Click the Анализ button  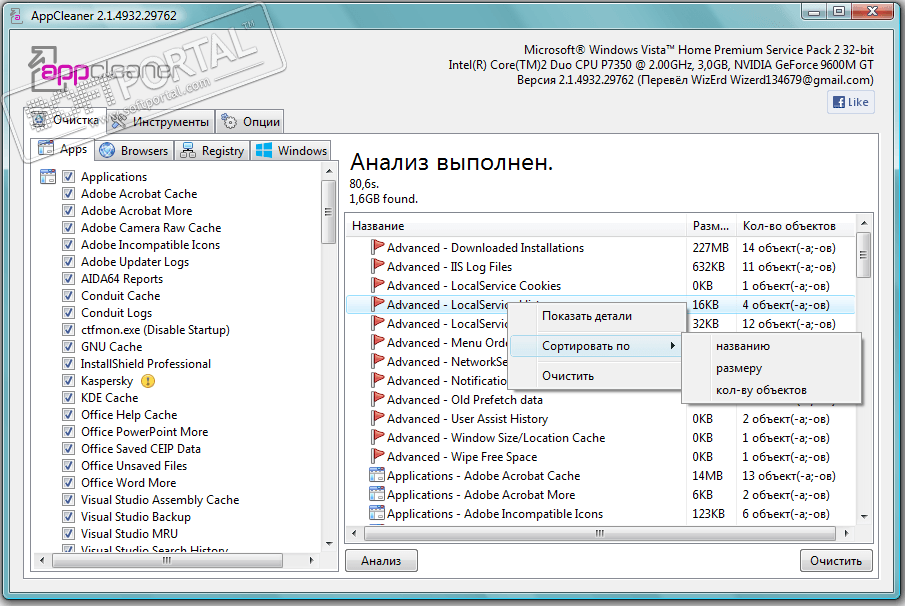pyautogui.click(x=381, y=560)
